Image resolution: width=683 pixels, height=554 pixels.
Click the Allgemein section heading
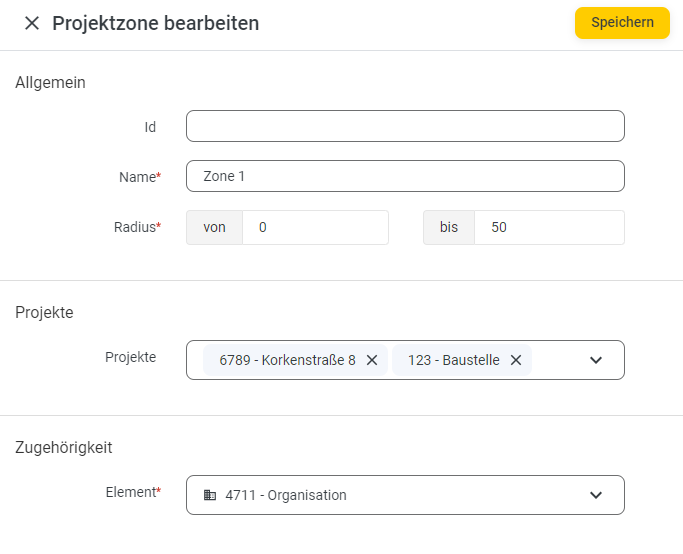(50, 82)
